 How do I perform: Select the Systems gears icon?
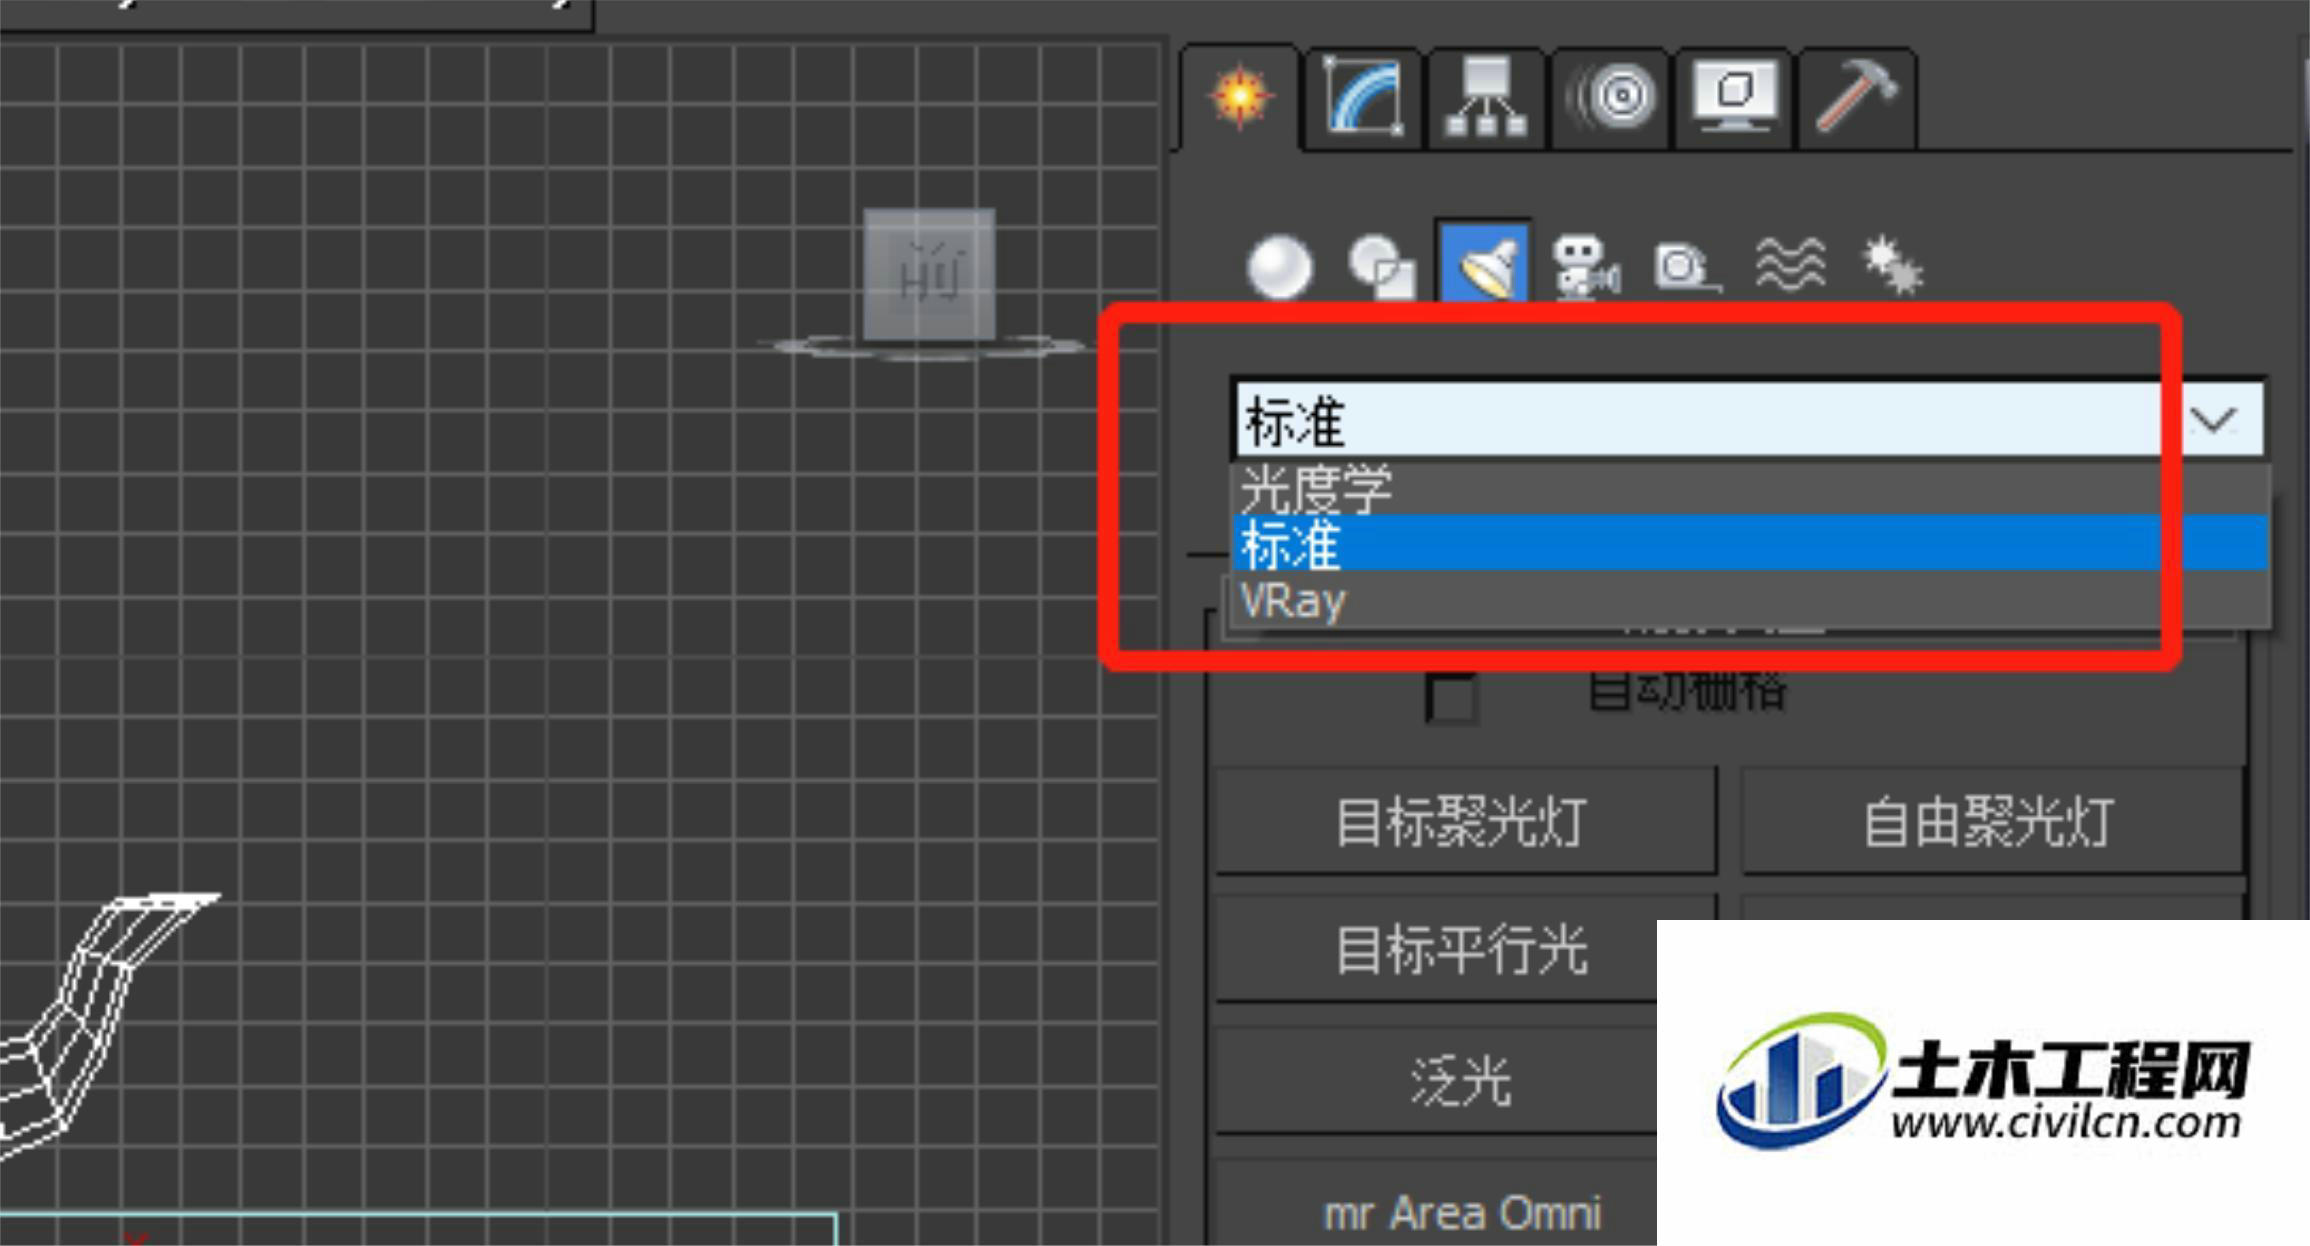pos(1891,266)
